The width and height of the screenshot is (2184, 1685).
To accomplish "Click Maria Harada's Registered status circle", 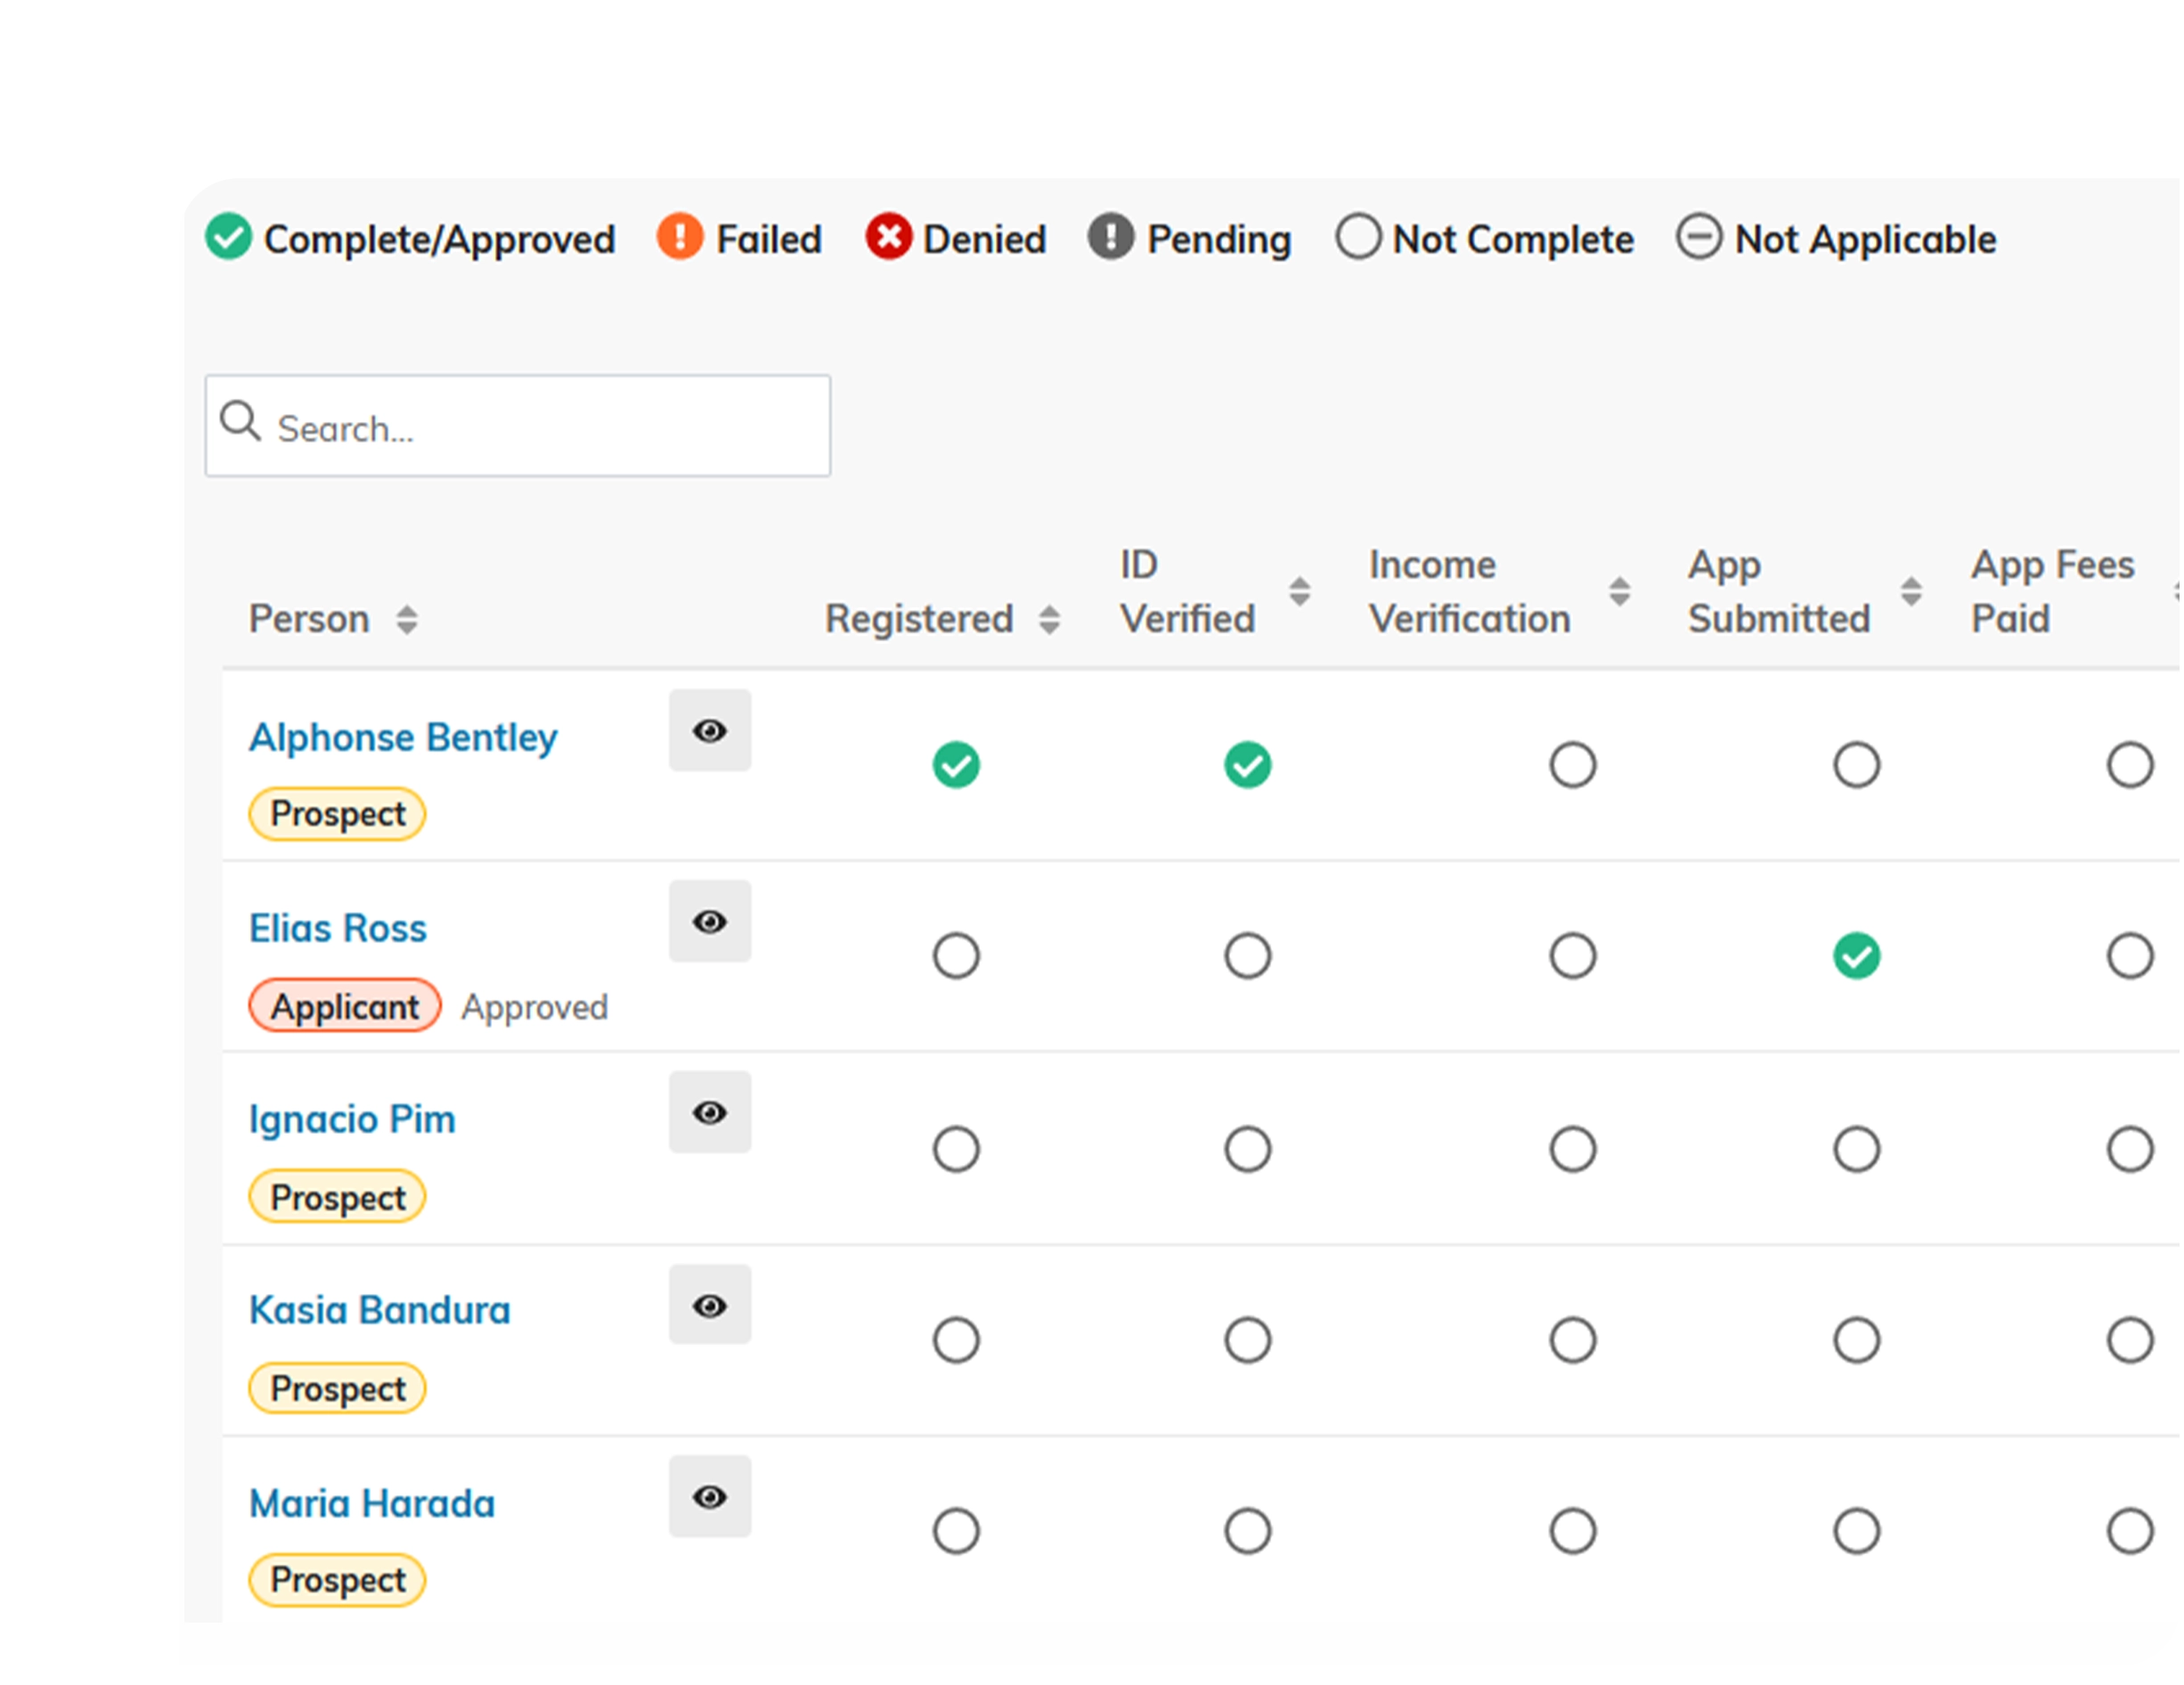I will [956, 1532].
